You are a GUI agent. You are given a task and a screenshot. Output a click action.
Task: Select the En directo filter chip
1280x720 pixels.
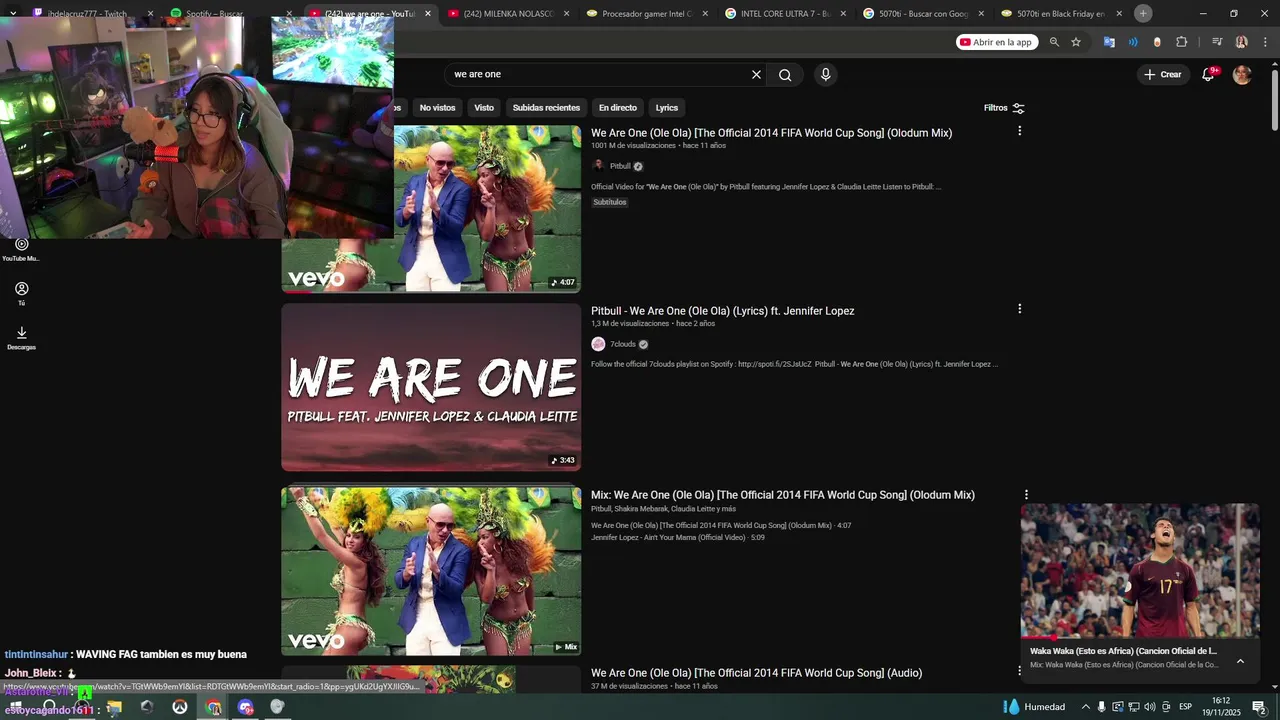click(x=618, y=108)
